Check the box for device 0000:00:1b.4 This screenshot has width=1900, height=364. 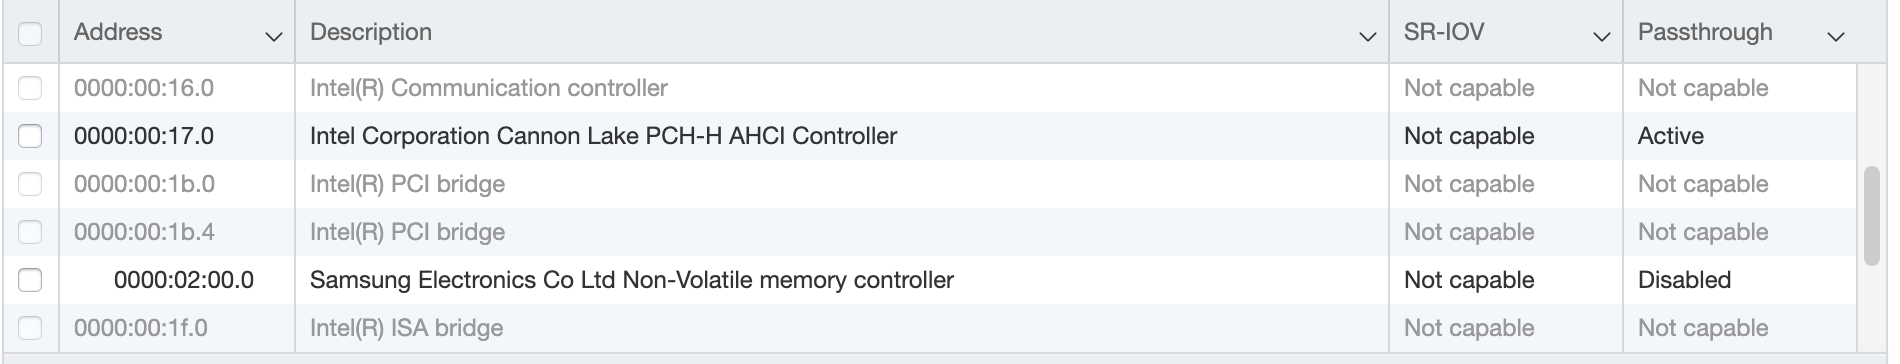30,232
